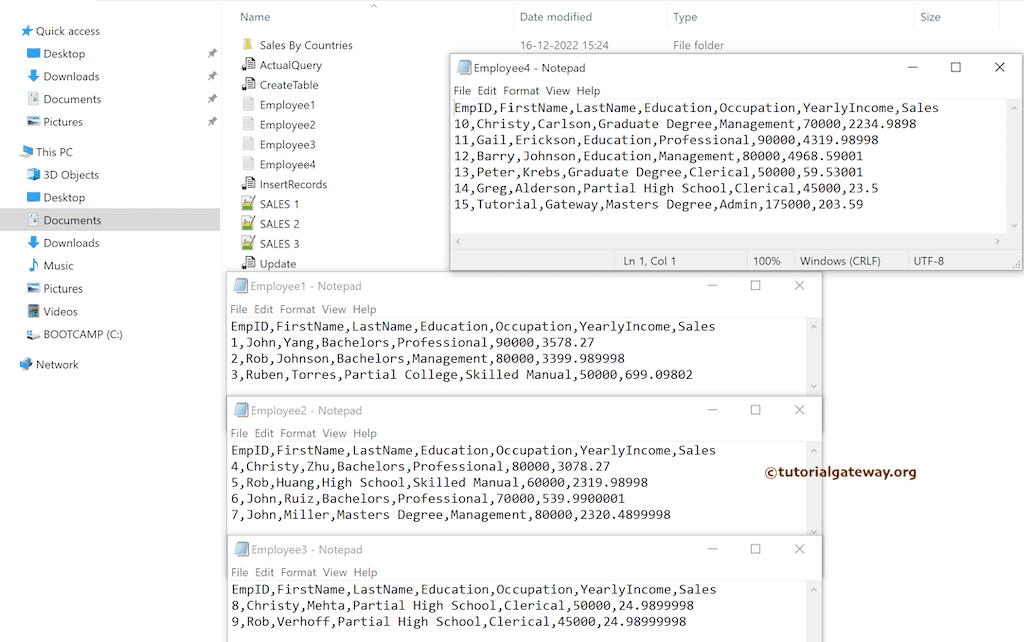
Task: Open Help menu in Employee4 Notepad
Action: click(x=588, y=91)
